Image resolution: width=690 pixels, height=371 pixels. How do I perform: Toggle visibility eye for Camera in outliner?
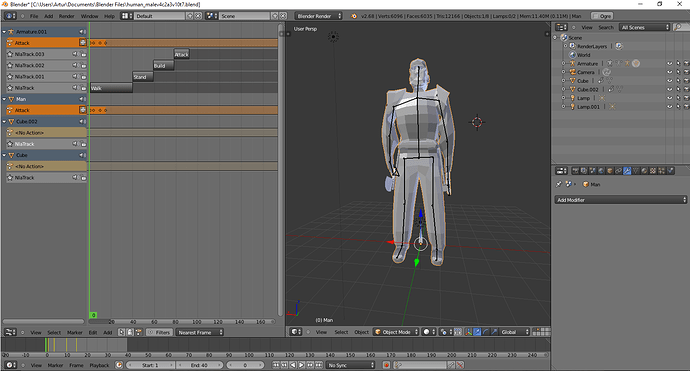669,72
